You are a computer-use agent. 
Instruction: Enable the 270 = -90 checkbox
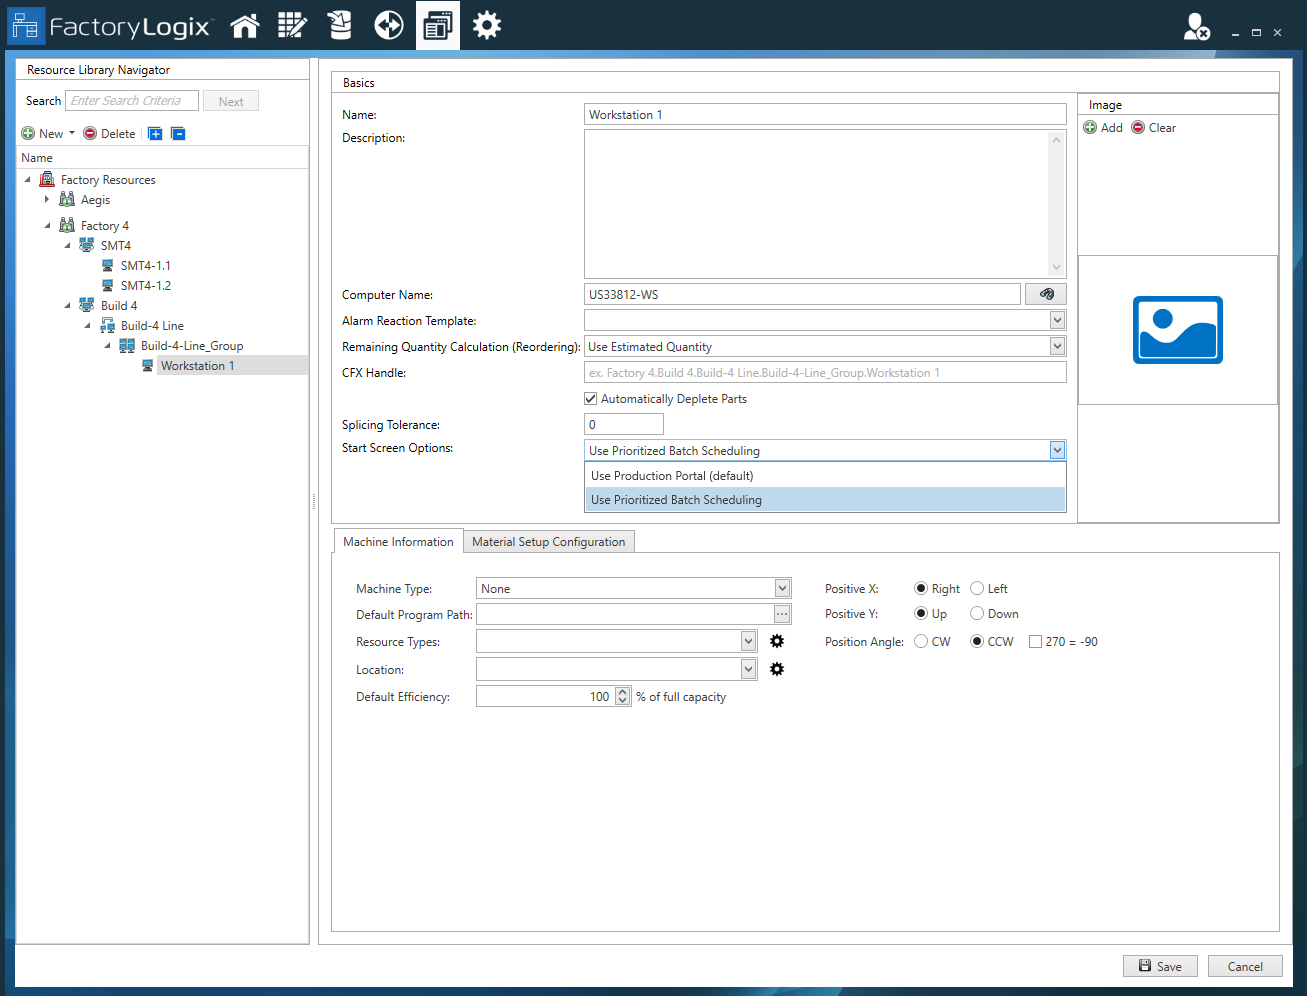pos(1035,641)
